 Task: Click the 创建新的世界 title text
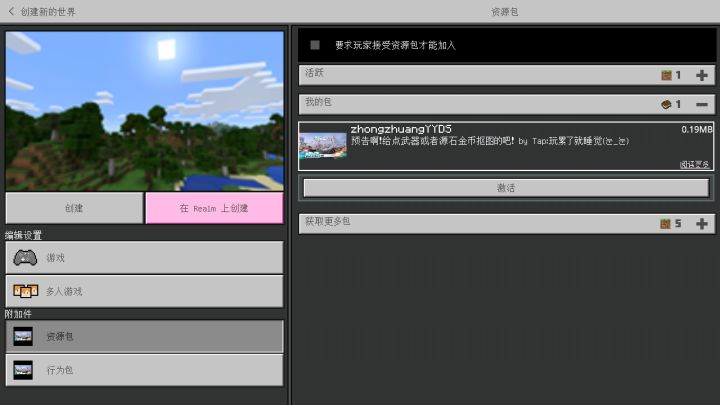click(x=48, y=12)
